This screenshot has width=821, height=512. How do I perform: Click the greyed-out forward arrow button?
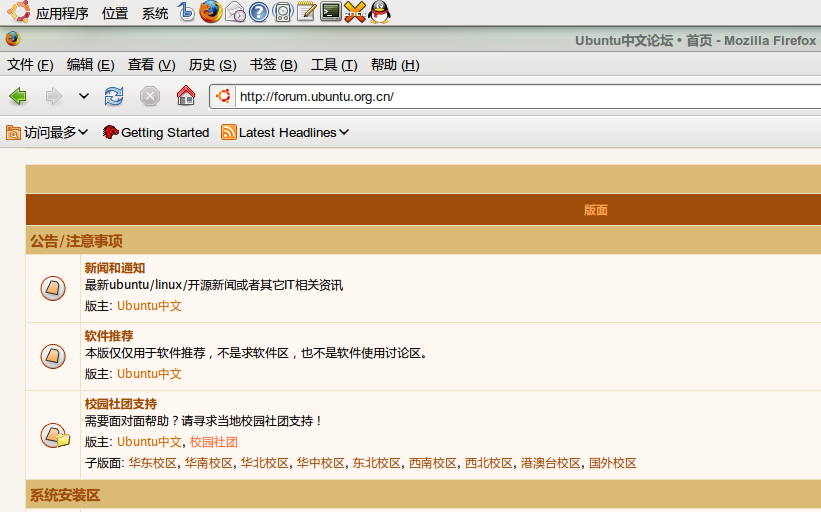(x=53, y=96)
